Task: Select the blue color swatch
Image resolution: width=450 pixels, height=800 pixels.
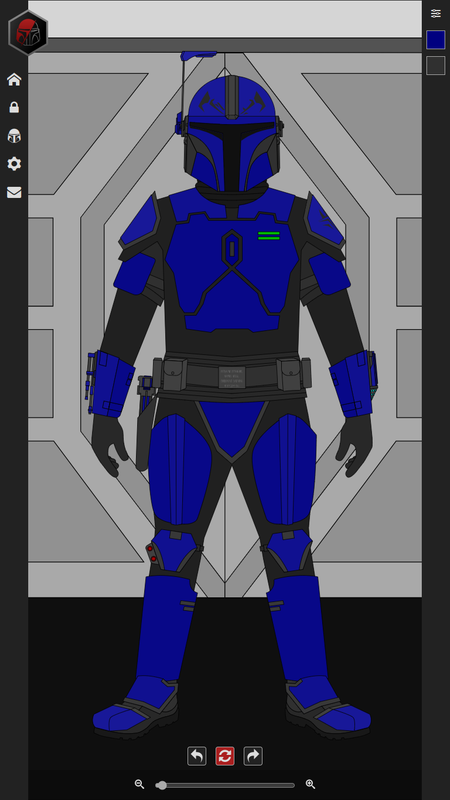Action: tap(436, 40)
